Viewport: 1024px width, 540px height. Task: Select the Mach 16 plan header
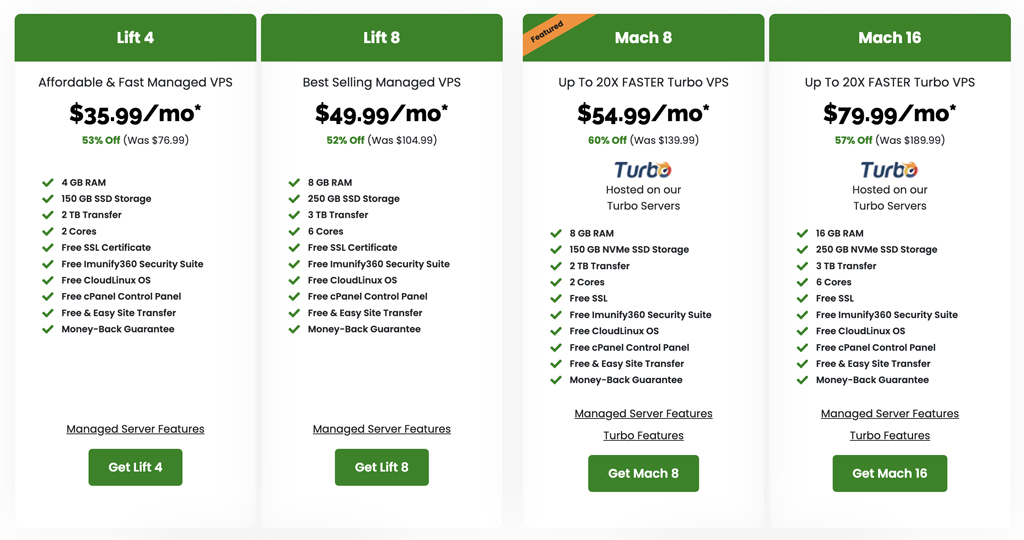tap(889, 38)
